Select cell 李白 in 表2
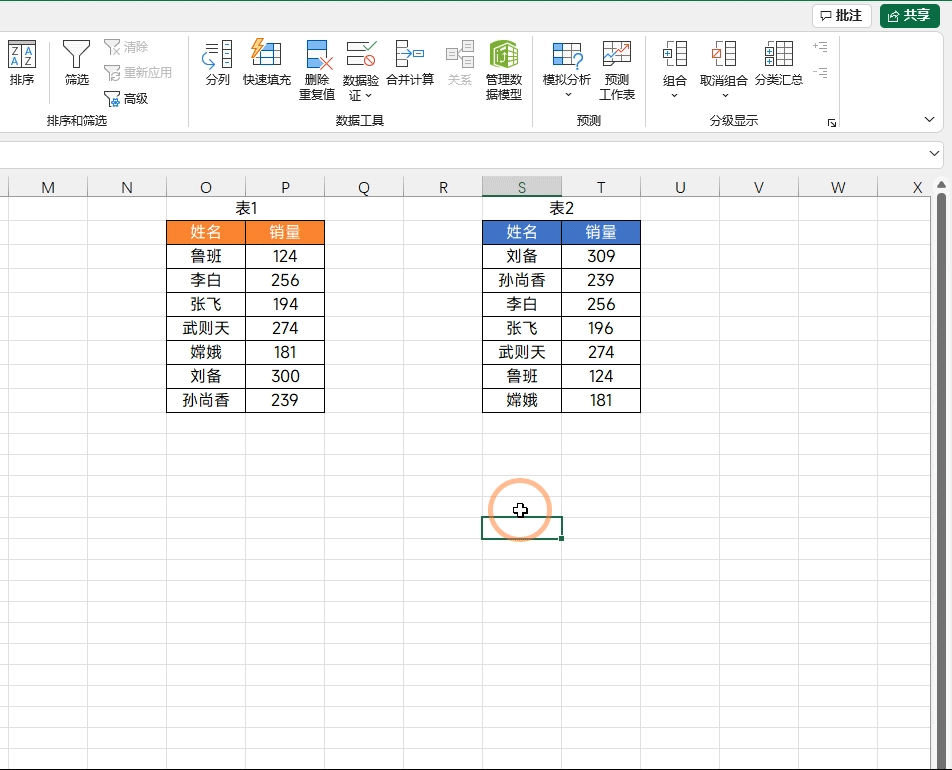 click(x=522, y=304)
